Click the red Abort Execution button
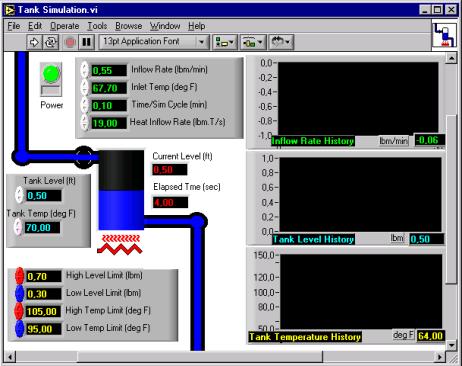This screenshot has height=366, width=462. coord(70,42)
